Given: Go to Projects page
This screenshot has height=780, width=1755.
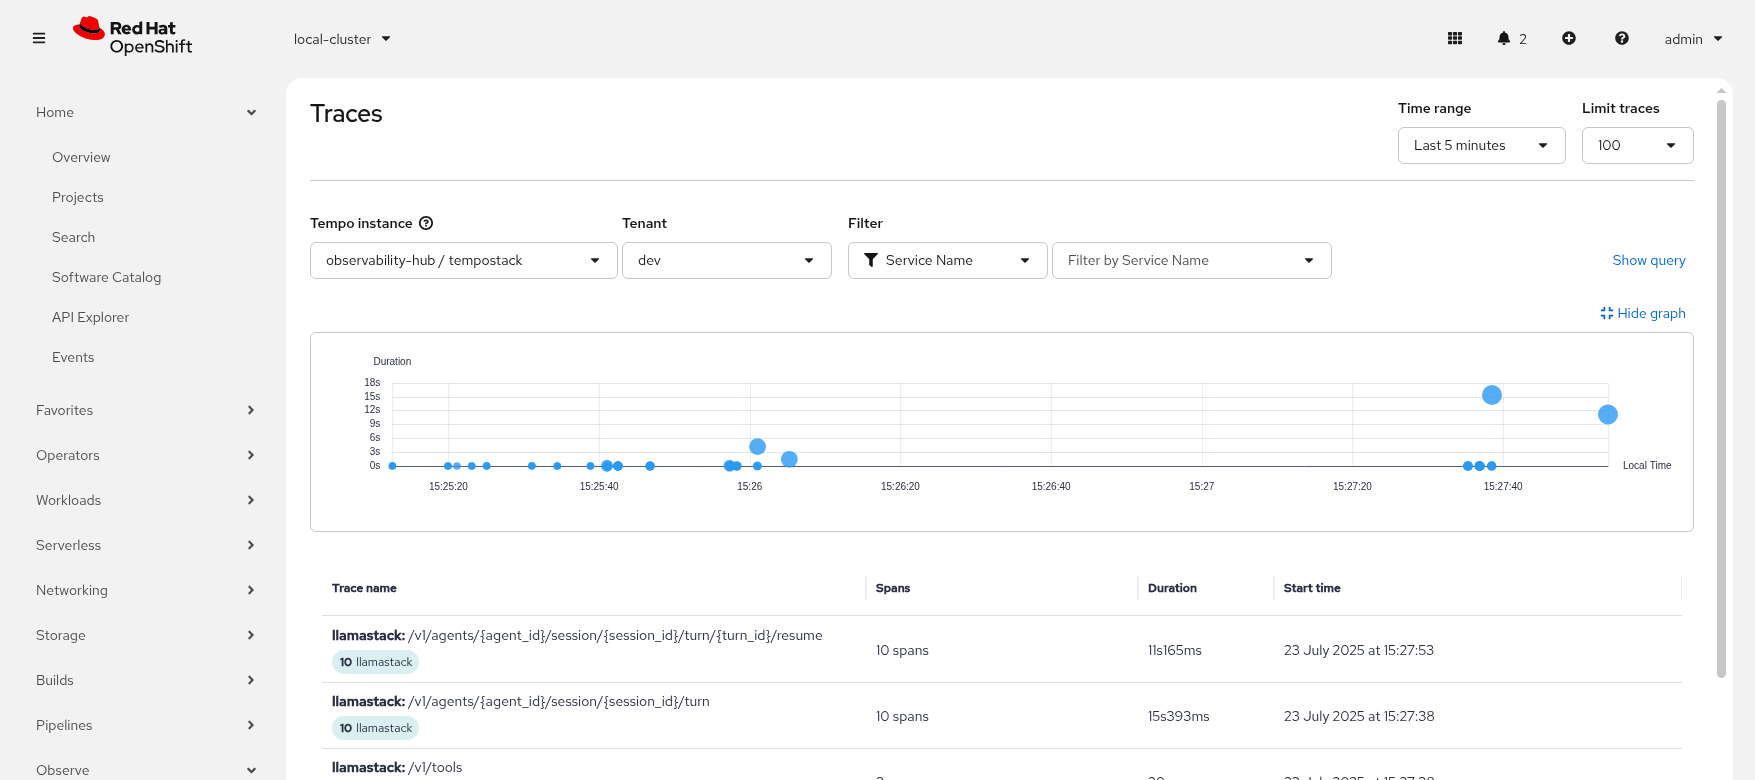Looking at the screenshot, I should 78,197.
